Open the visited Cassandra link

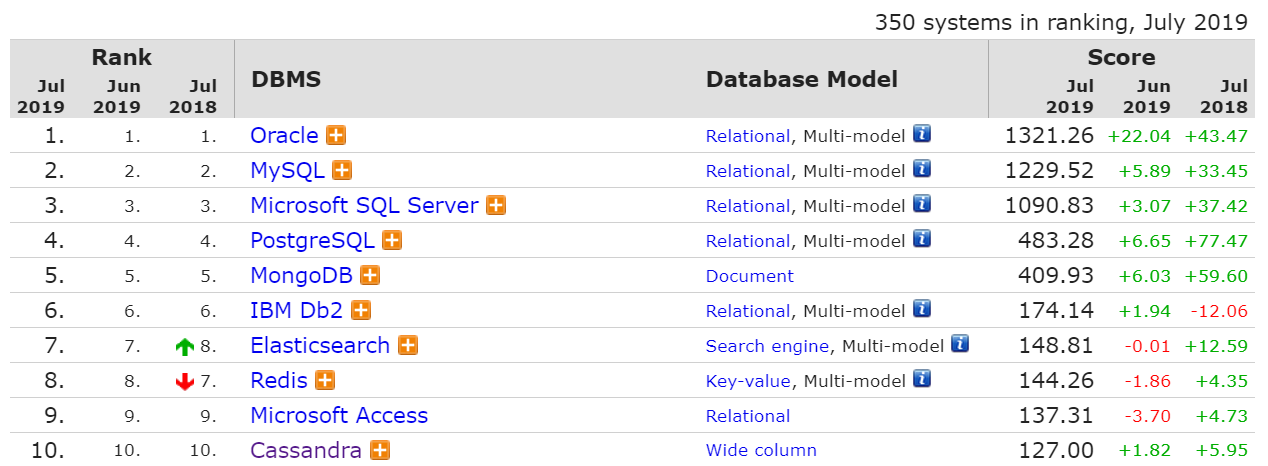click(306, 450)
